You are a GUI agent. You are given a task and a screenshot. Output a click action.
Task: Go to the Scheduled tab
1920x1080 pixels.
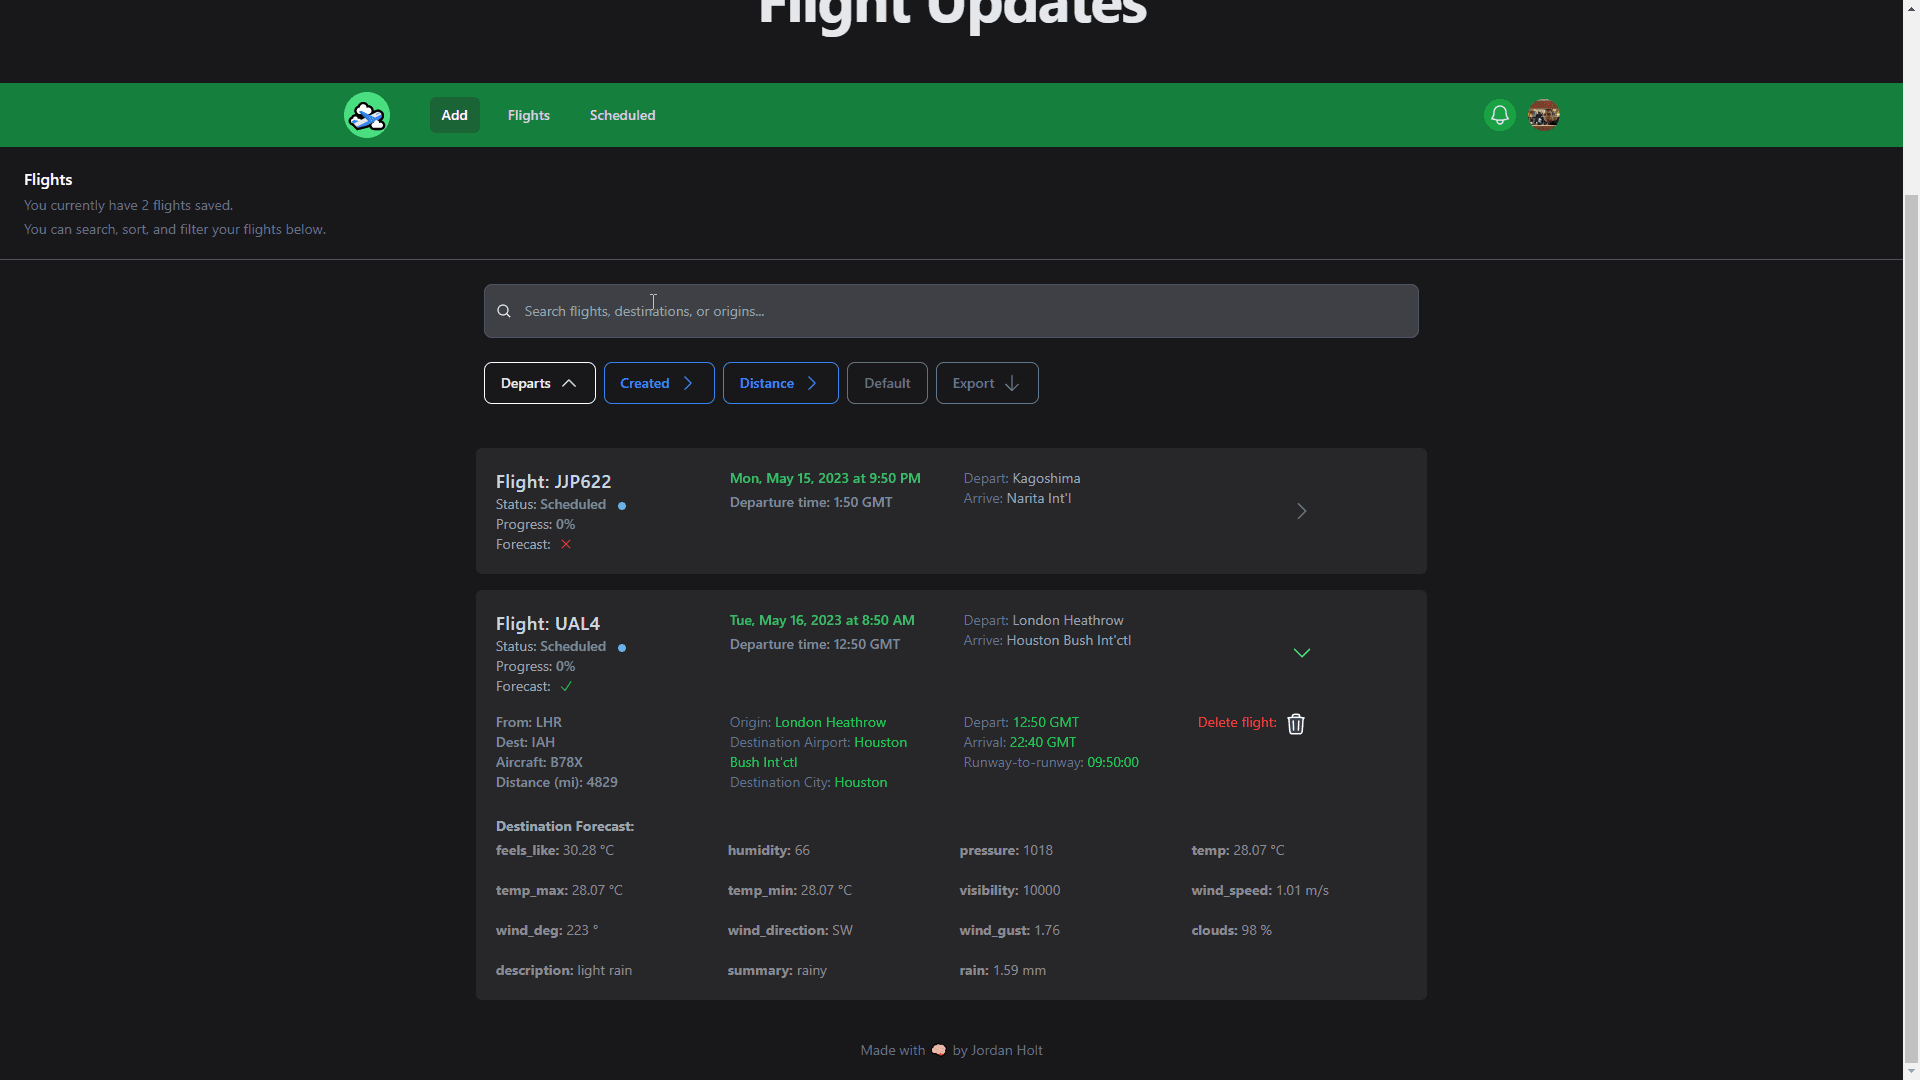pyautogui.click(x=622, y=115)
